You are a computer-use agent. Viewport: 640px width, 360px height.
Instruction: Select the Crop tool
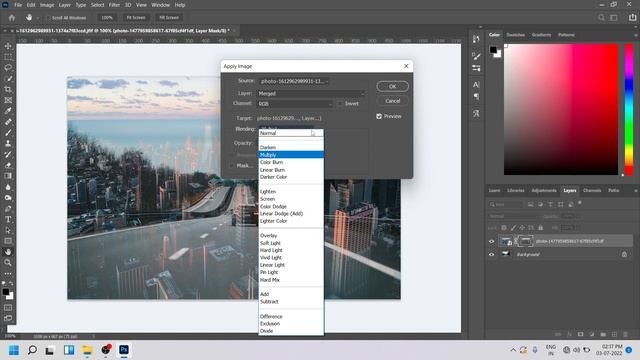coord(8,89)
